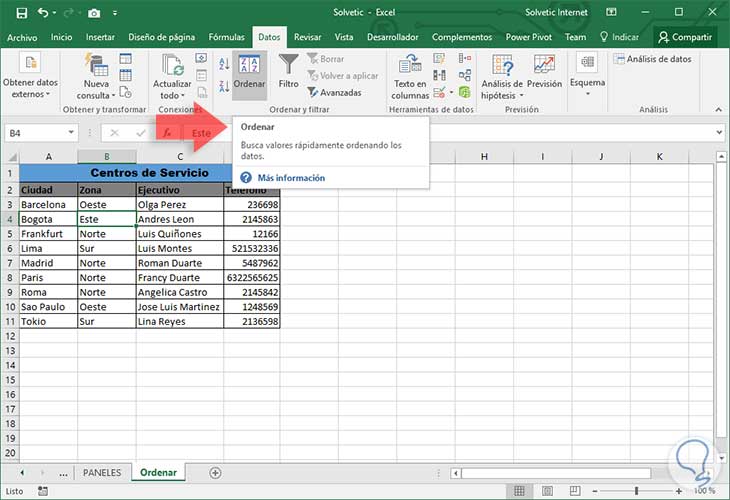The image size is (730, 500).
Task: Select the PANELES sheet tab
Action: point(102,473)
